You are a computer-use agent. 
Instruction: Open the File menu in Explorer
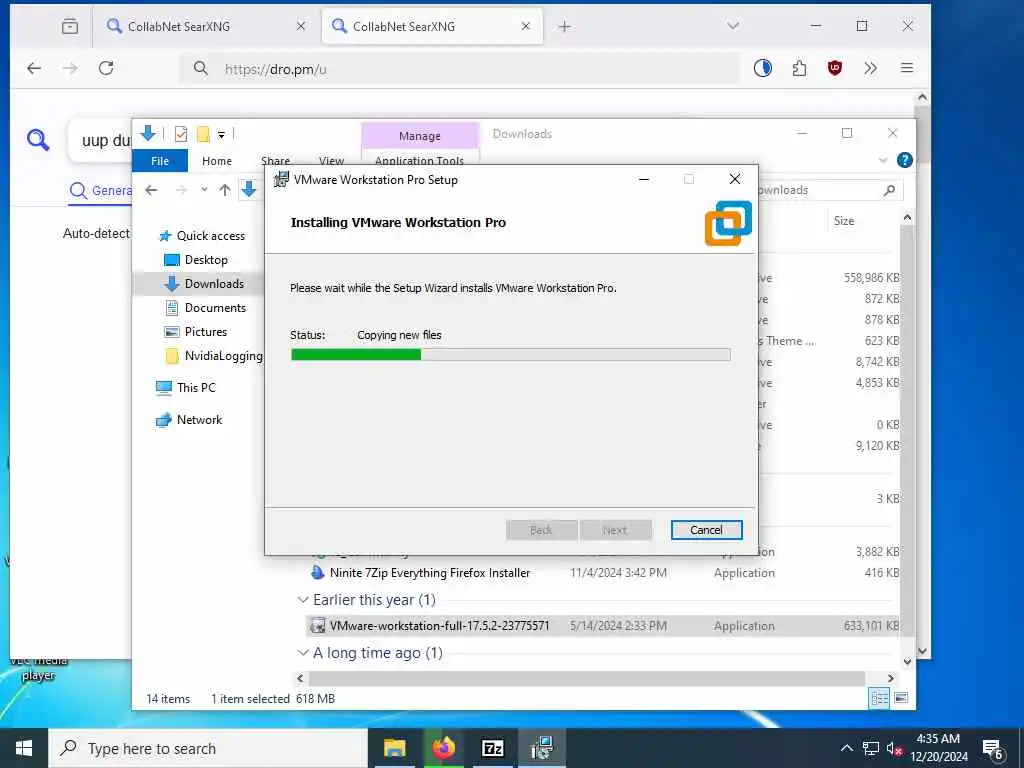160,161
